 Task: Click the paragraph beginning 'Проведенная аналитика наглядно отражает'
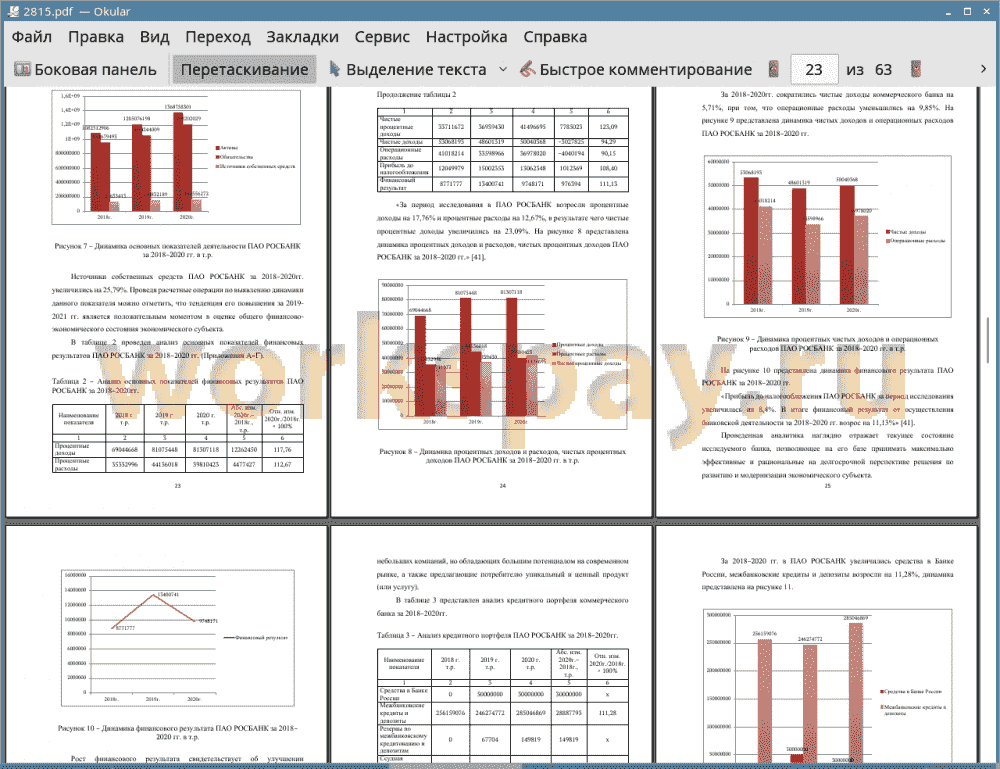point(827,455)
